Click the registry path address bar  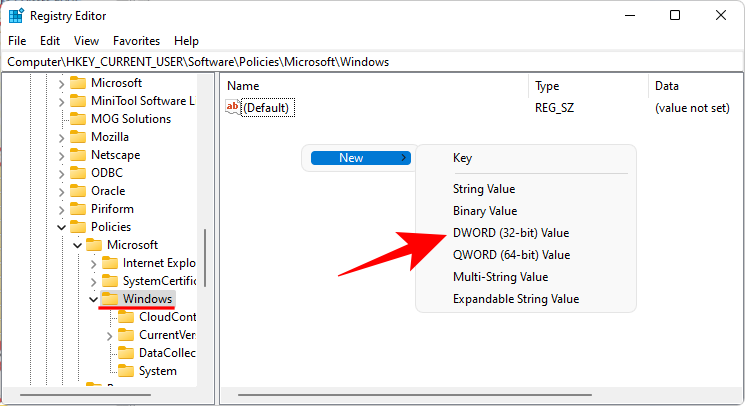[372, 62]
